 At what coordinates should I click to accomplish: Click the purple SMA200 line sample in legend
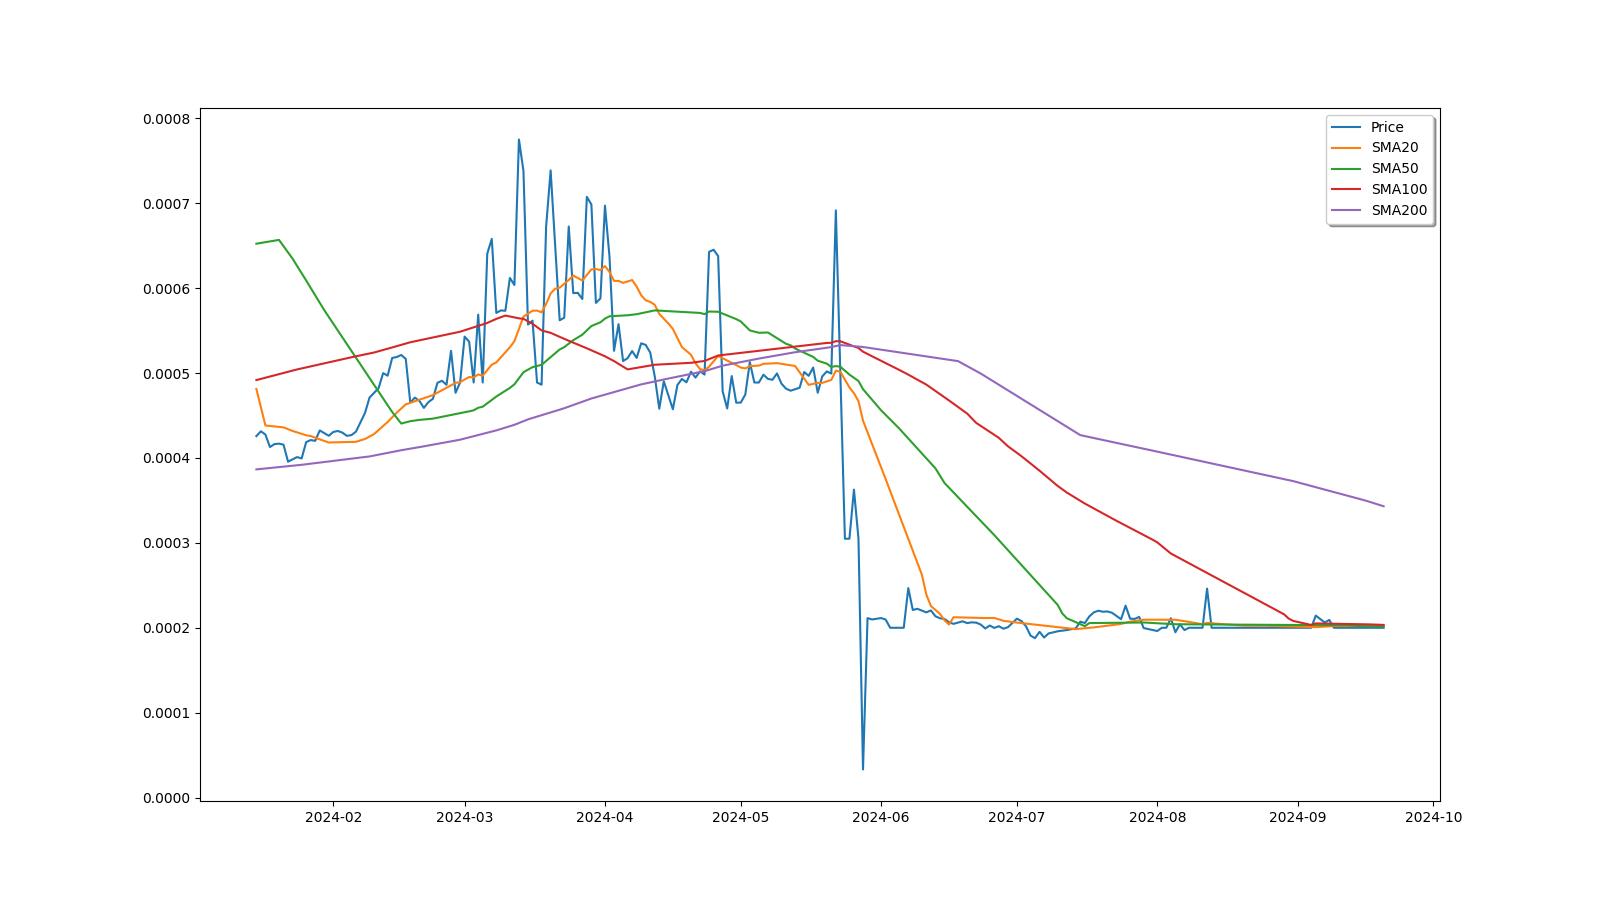tap(1347, 211)
